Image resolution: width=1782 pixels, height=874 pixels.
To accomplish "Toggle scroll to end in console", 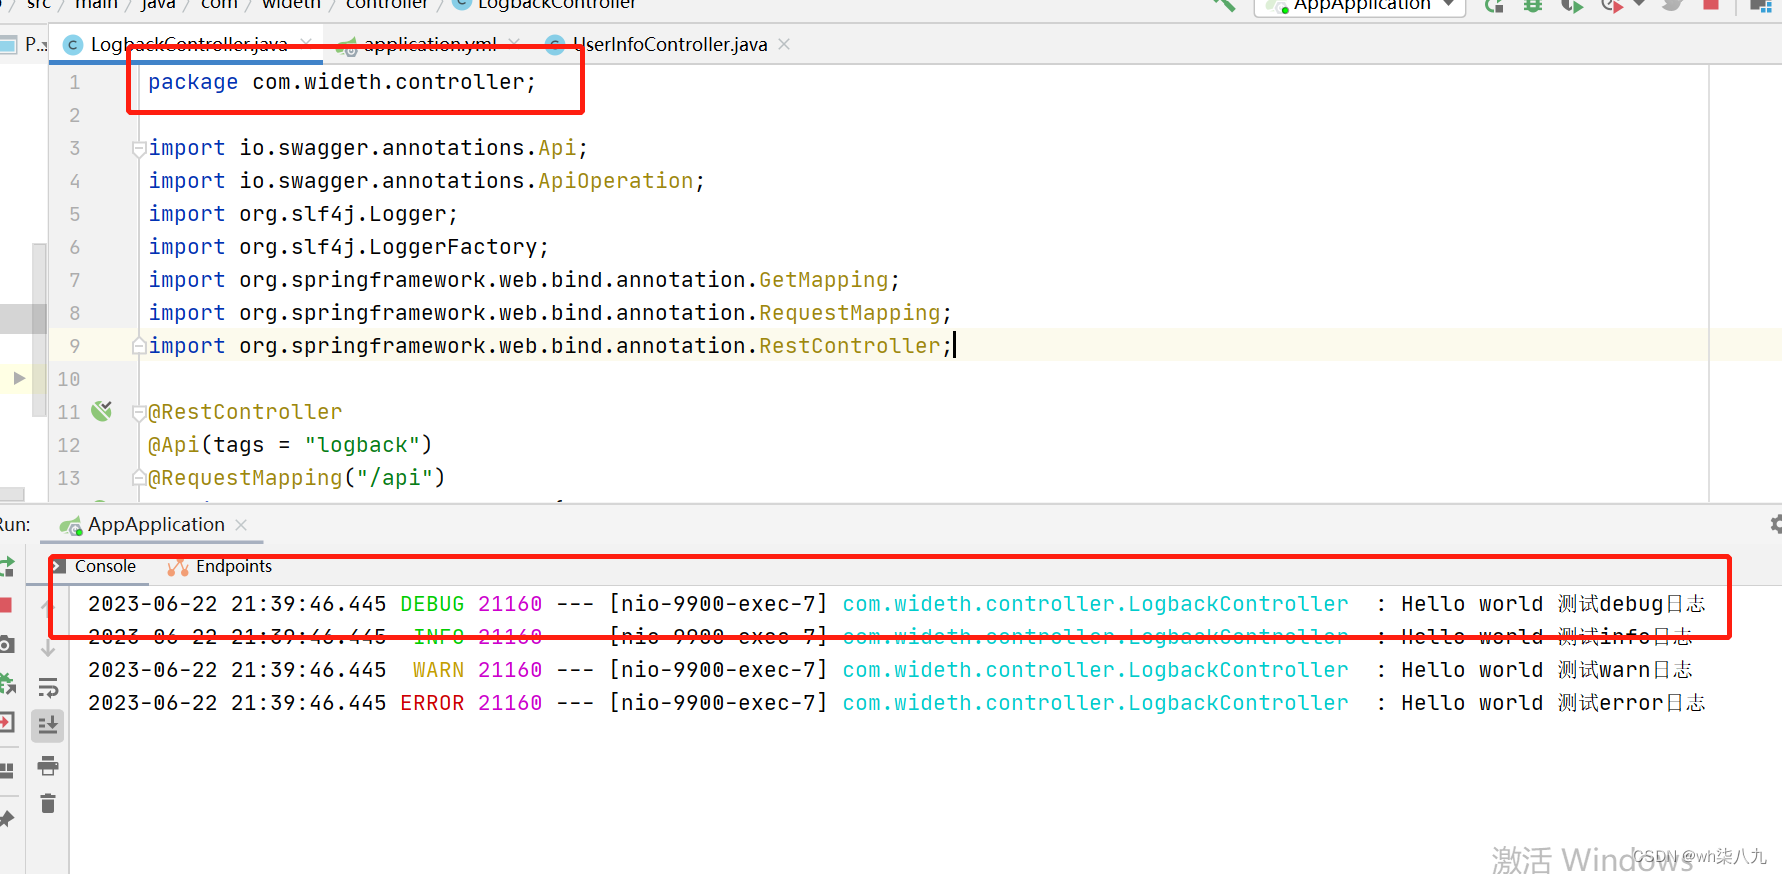I will pos(47,725).
